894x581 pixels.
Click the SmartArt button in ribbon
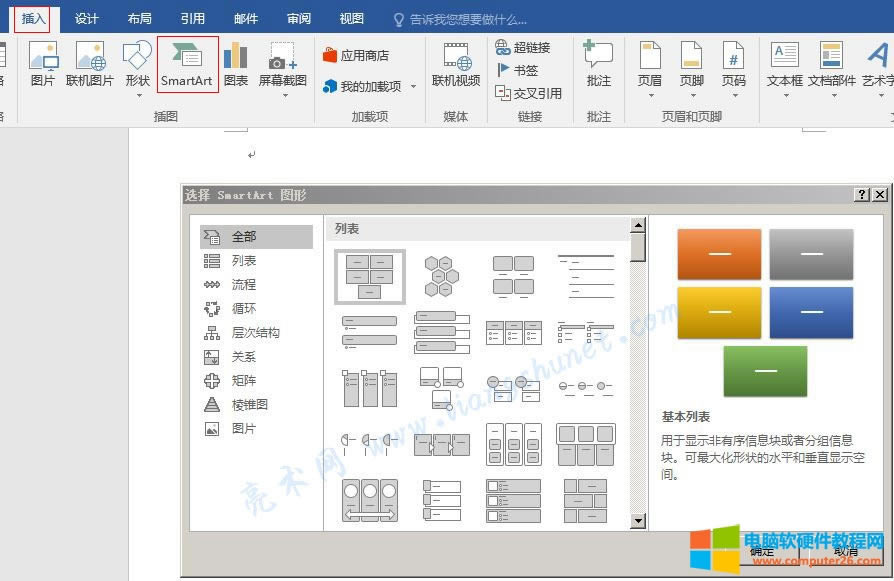(187, 65)
